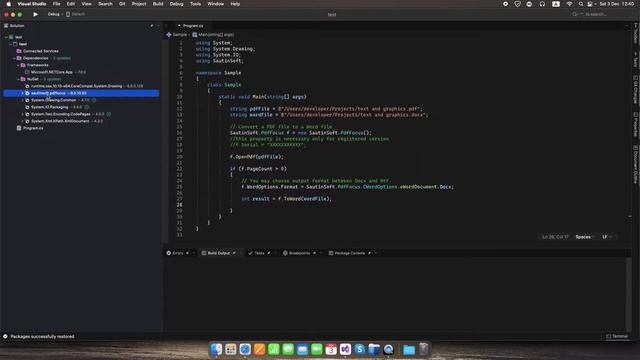The height and width of the screenshot is (360, 640).
Task: Open the Project menu
Action: [x=139, y=4]
